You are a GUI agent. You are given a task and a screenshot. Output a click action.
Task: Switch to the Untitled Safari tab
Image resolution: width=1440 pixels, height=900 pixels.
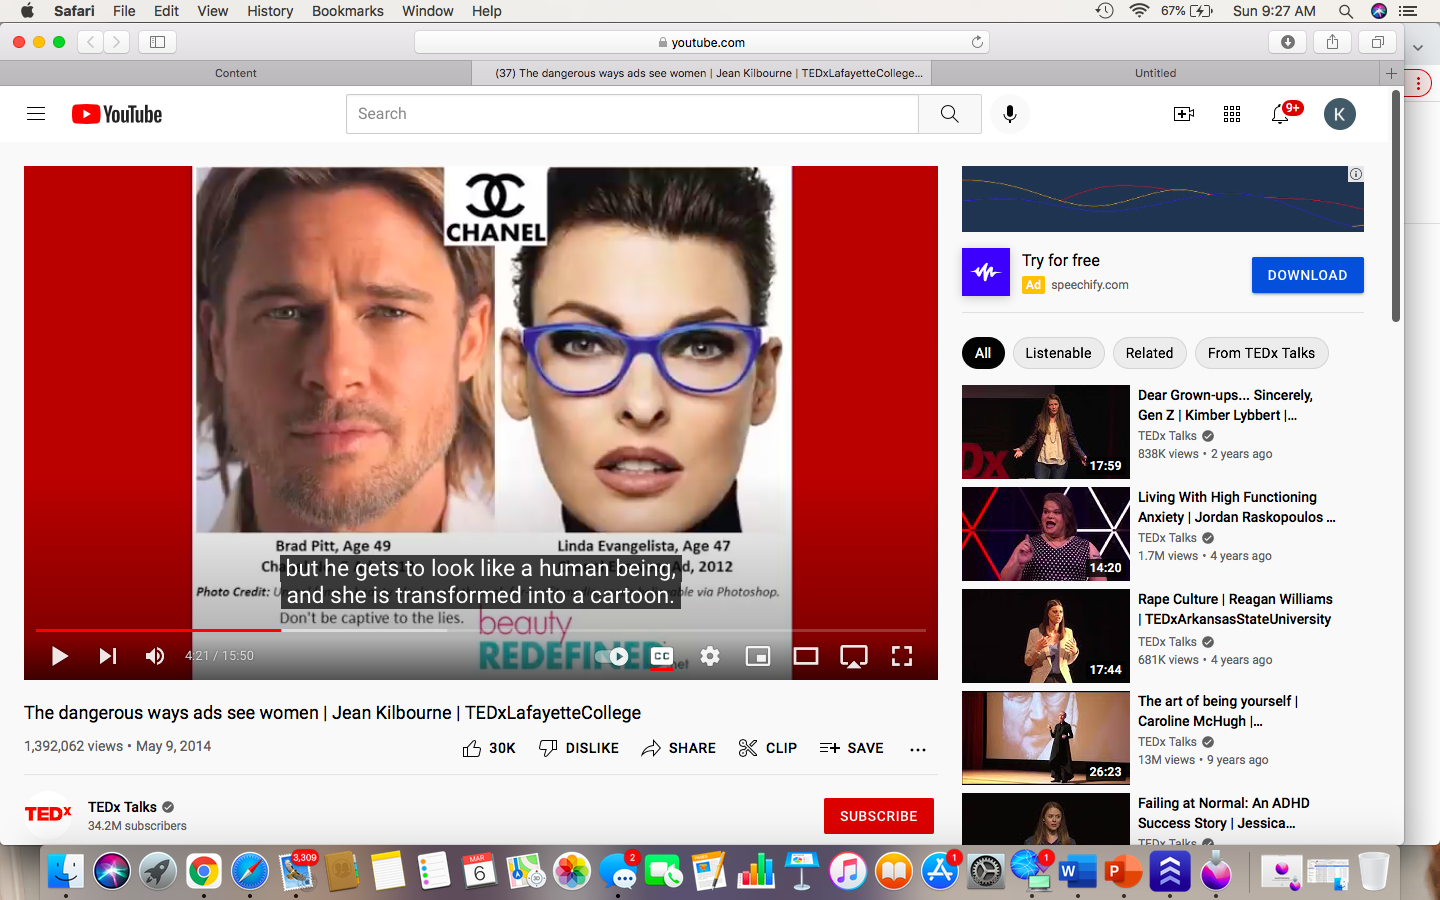coord(1155,73)
